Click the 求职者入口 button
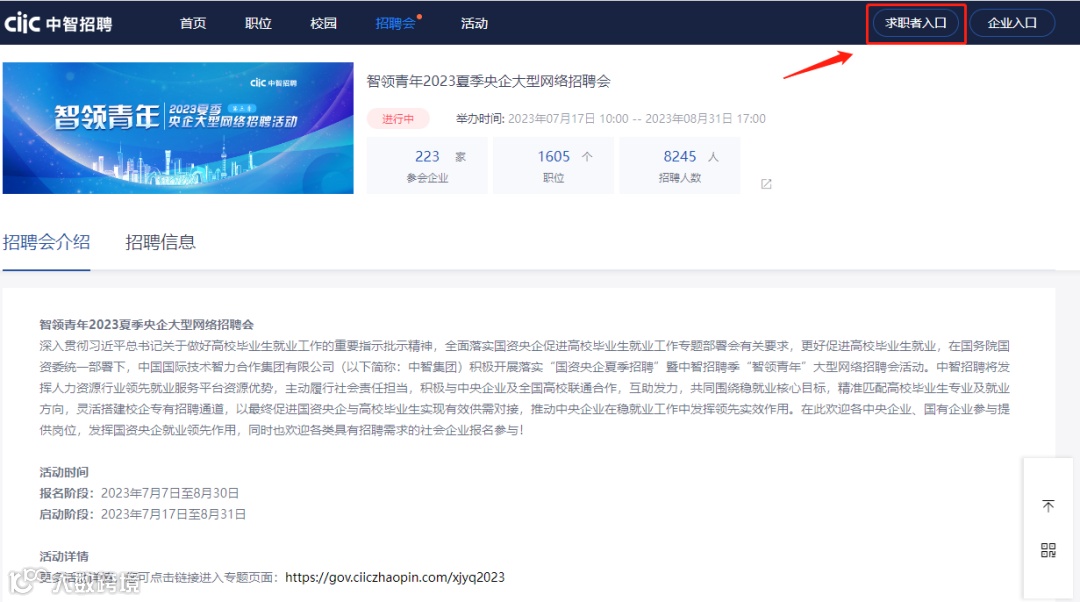The height and width of the screenshot is (602, 1080). (915, 23)
